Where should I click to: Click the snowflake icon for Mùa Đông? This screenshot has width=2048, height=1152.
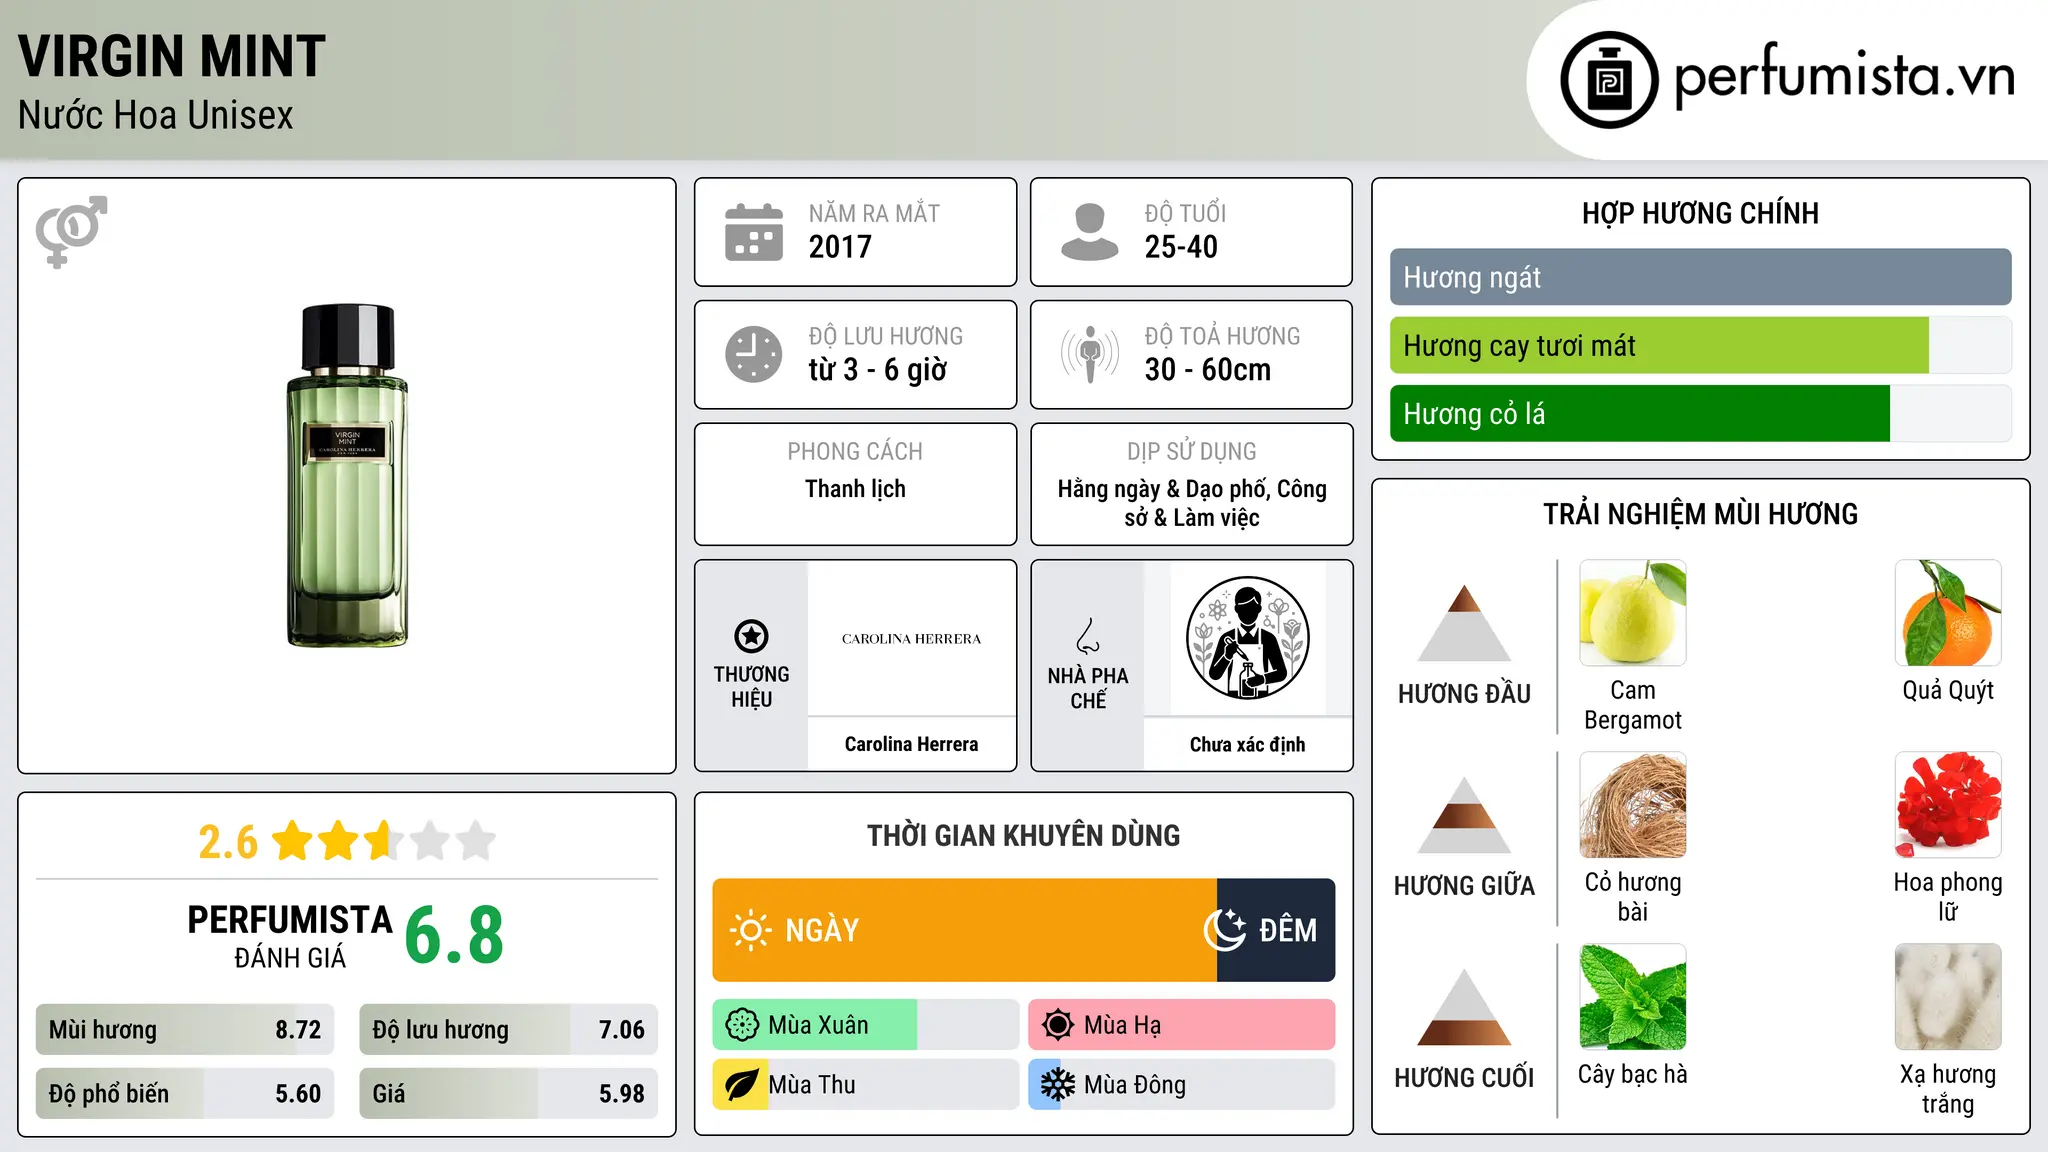1058,1085
